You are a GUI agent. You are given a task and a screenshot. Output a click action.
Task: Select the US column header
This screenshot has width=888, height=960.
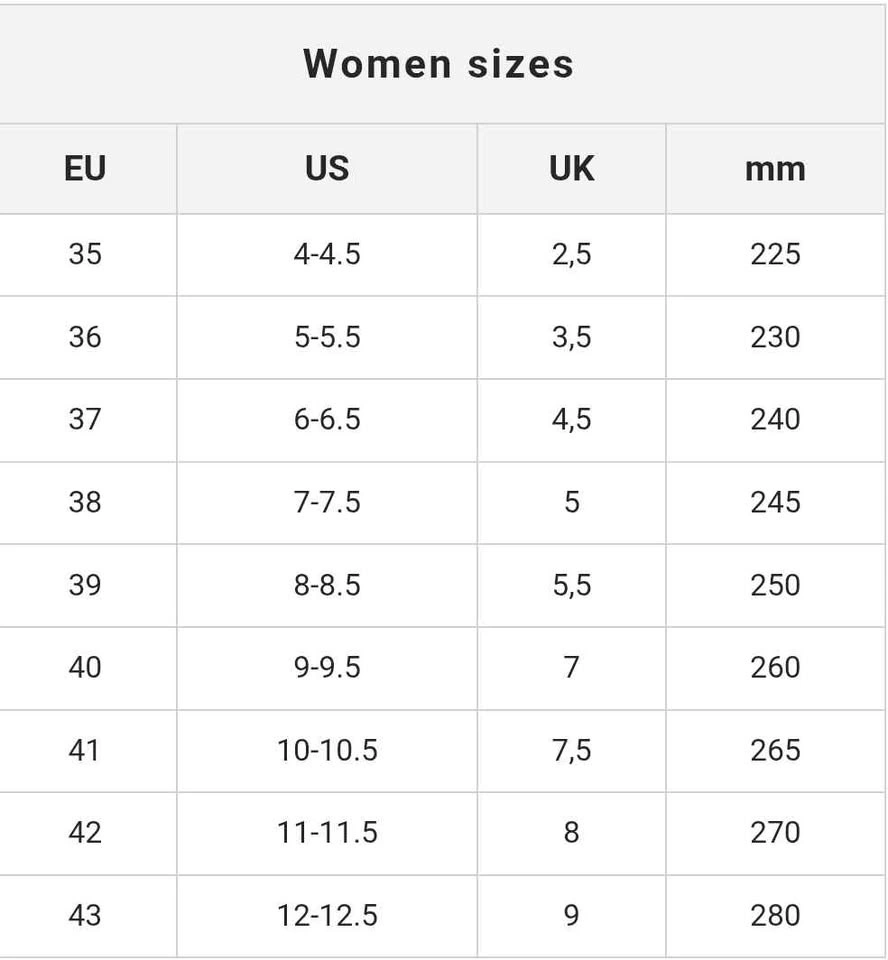[x=327, y=169]
